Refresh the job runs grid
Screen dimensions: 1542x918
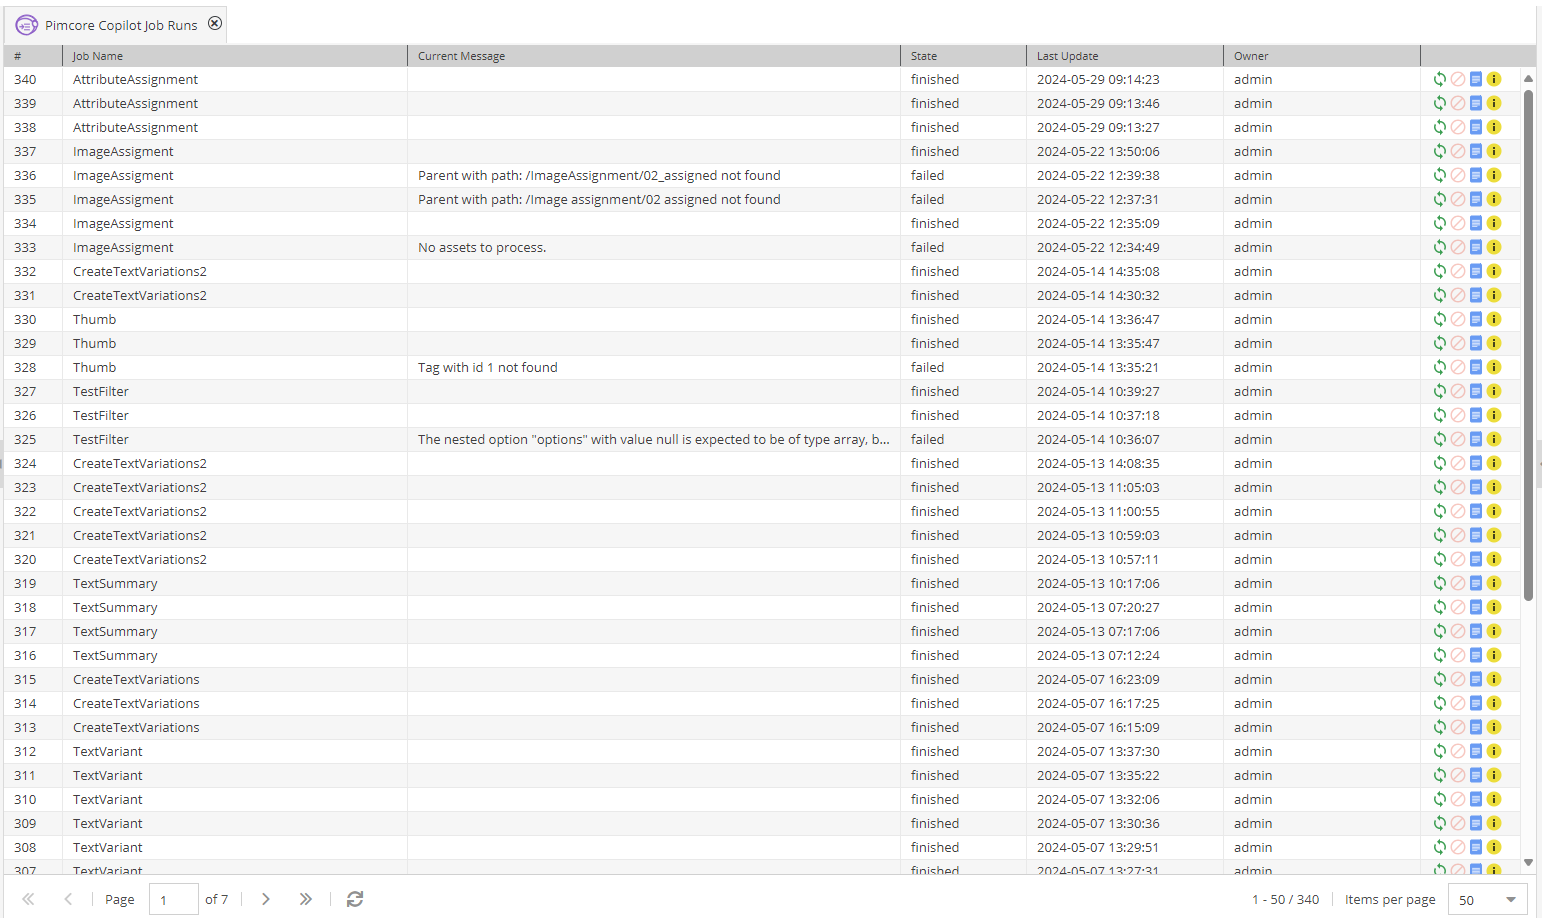[355, 899]
